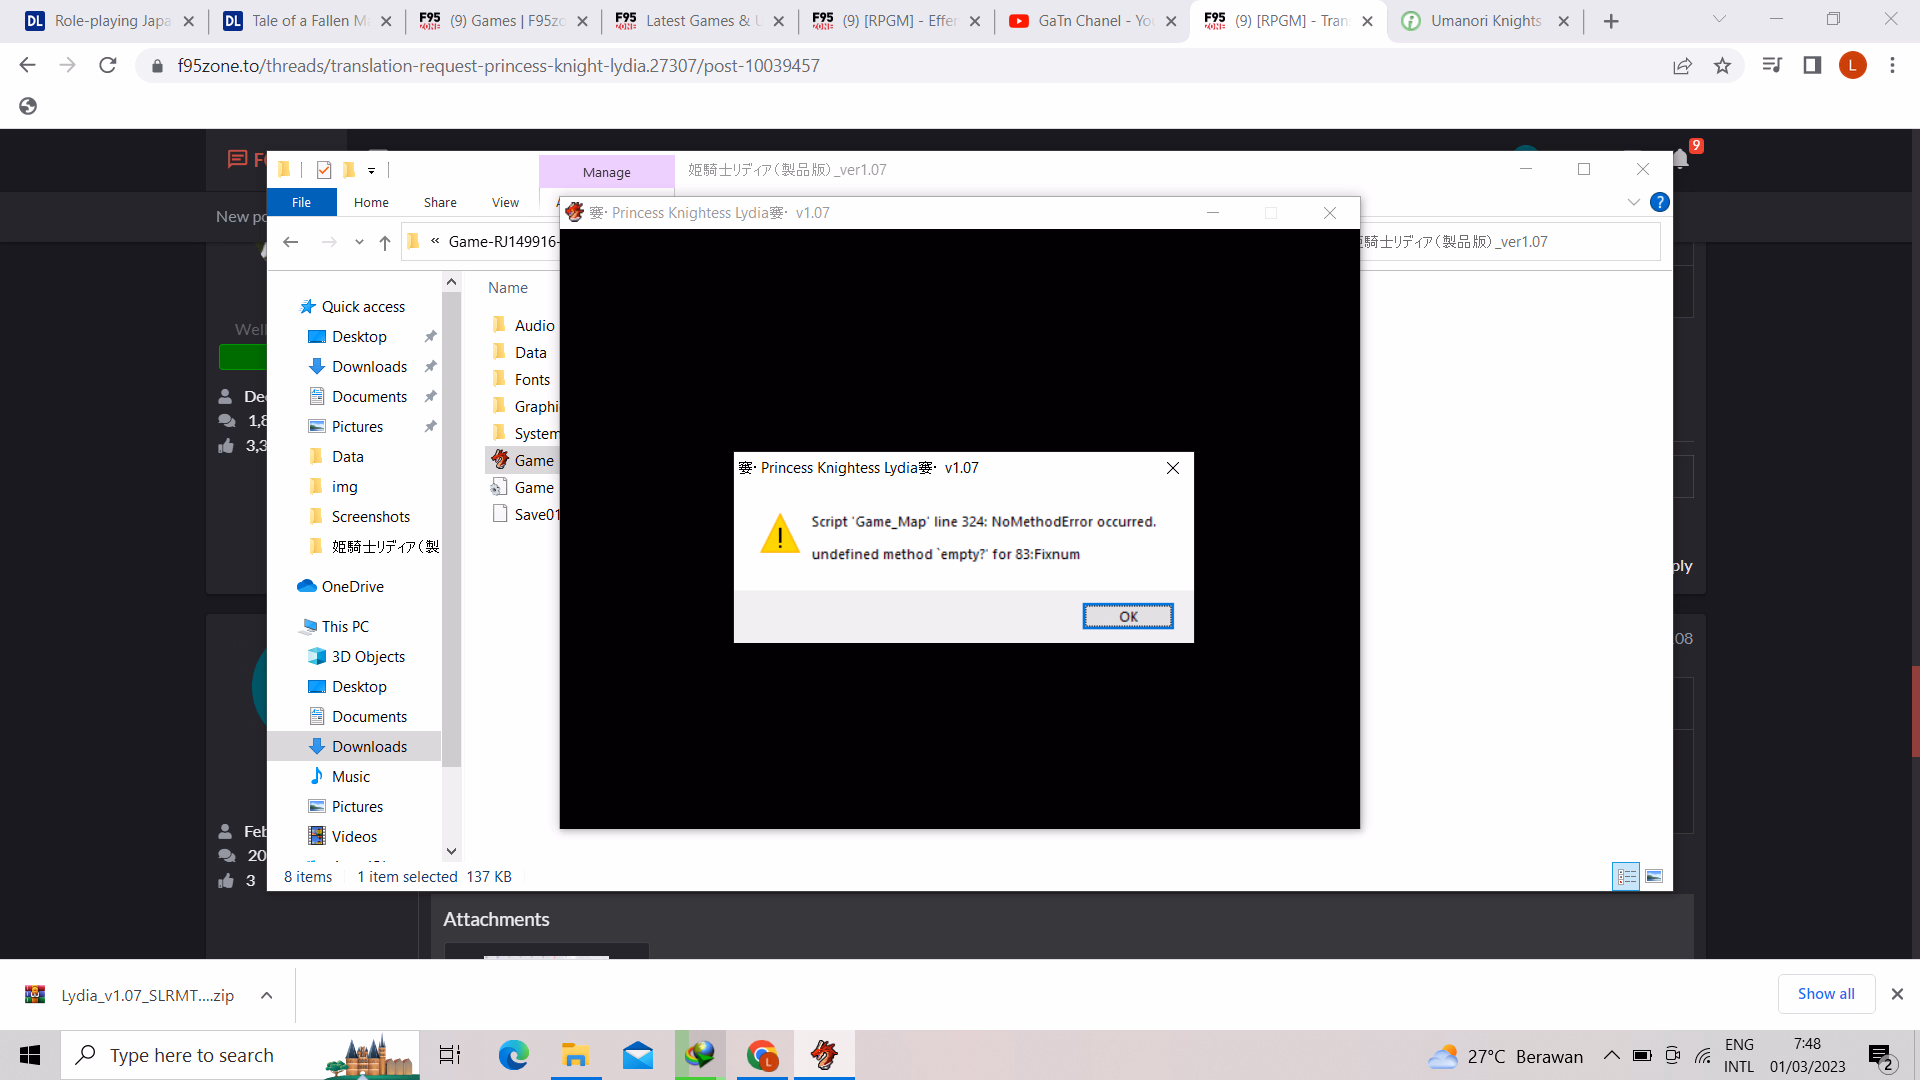This screenshot has width=1920, height=1080.
Task: Open the View ribbon tab
Action: point(505,202)
